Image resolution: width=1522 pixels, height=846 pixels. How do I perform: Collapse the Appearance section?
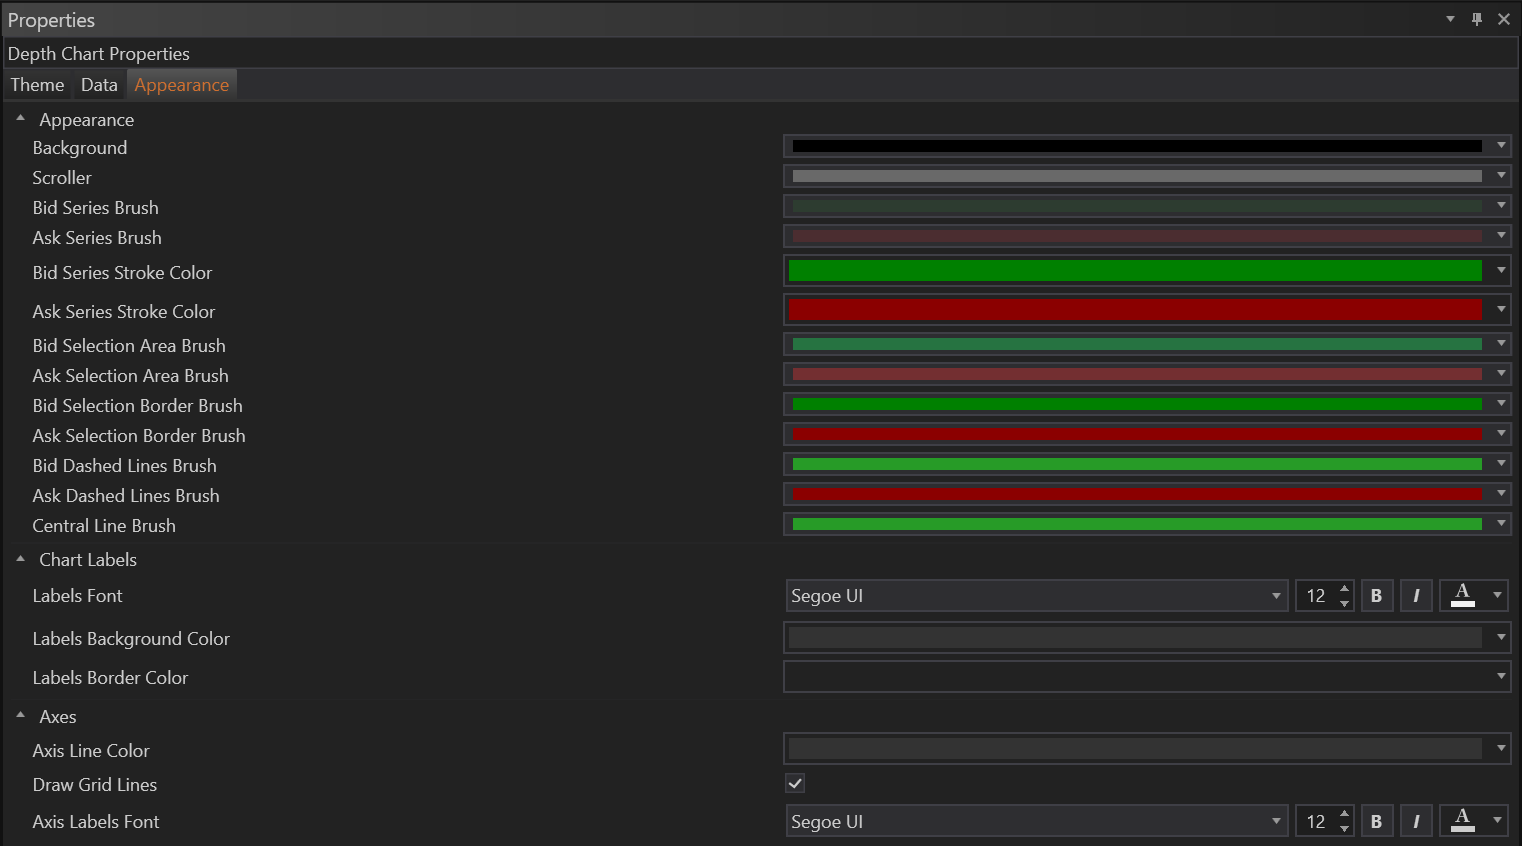pyautogui.click(x=20, y=119)
